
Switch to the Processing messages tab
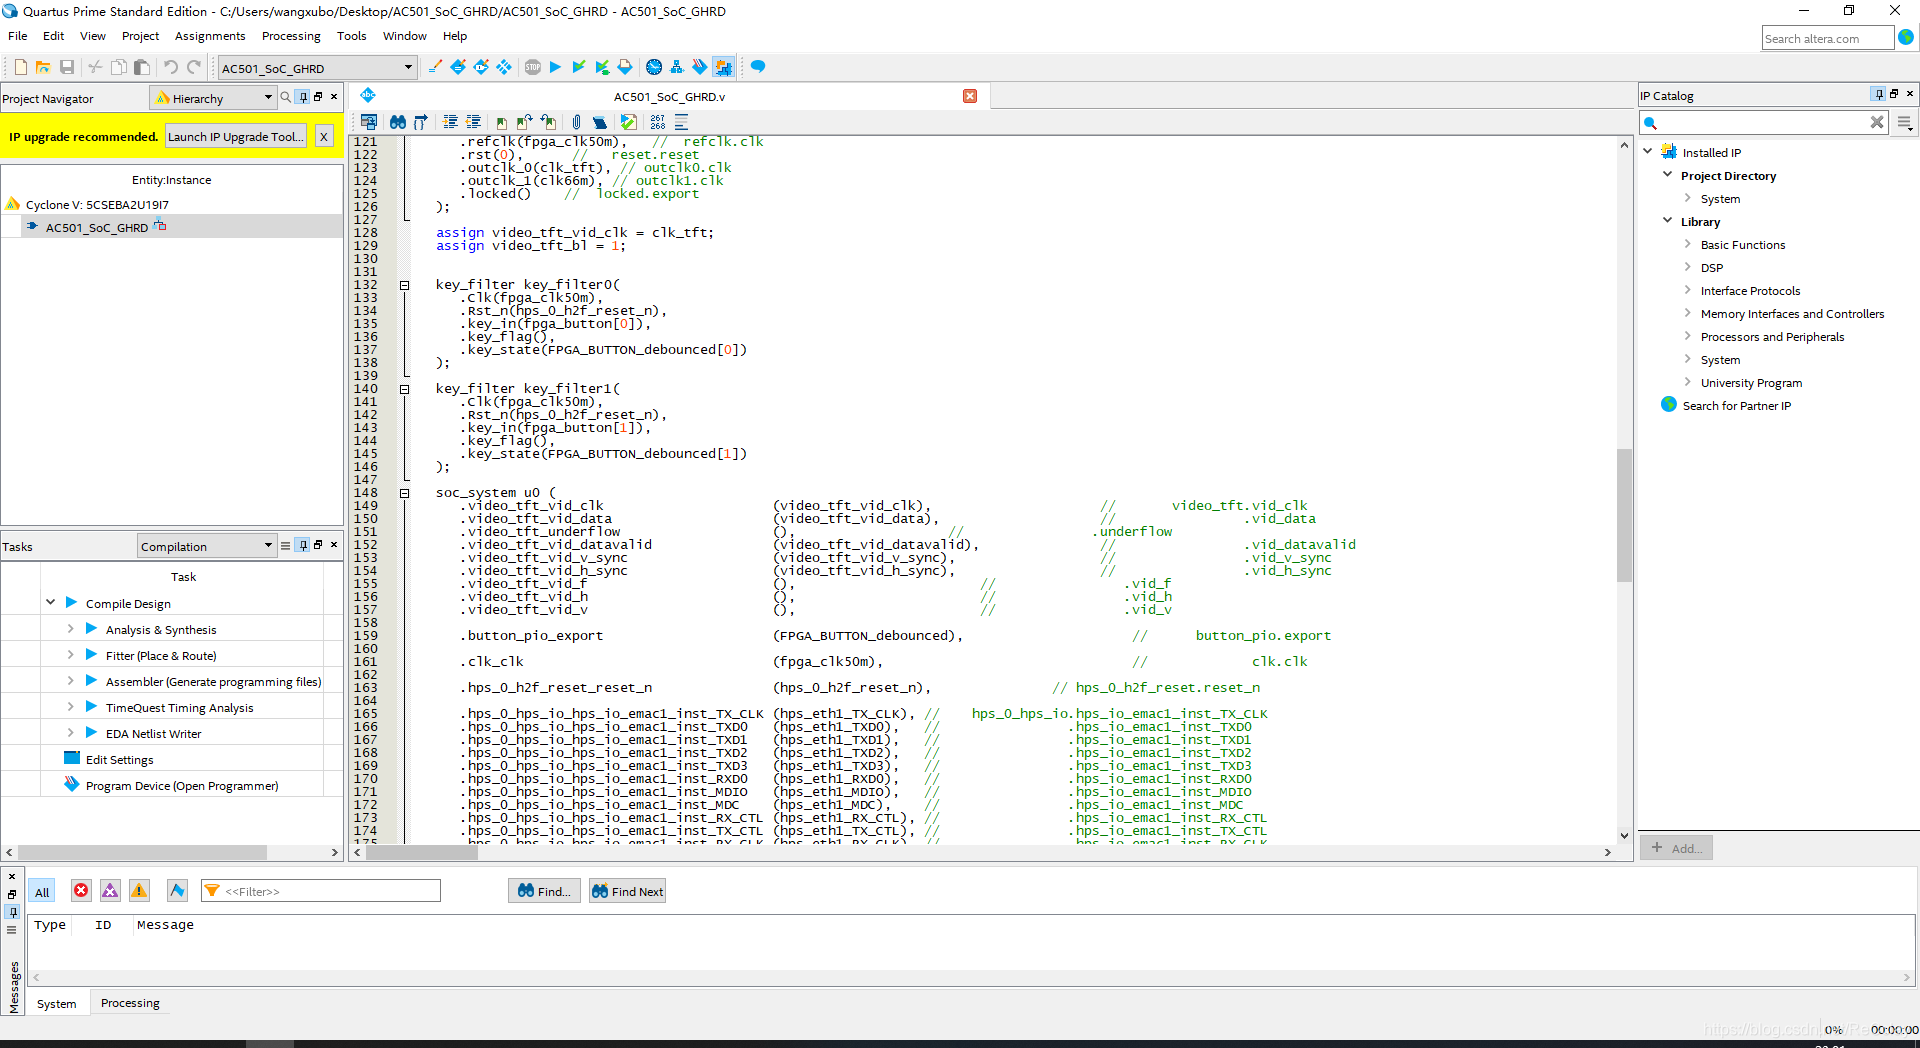click(x=130, y=1003)
